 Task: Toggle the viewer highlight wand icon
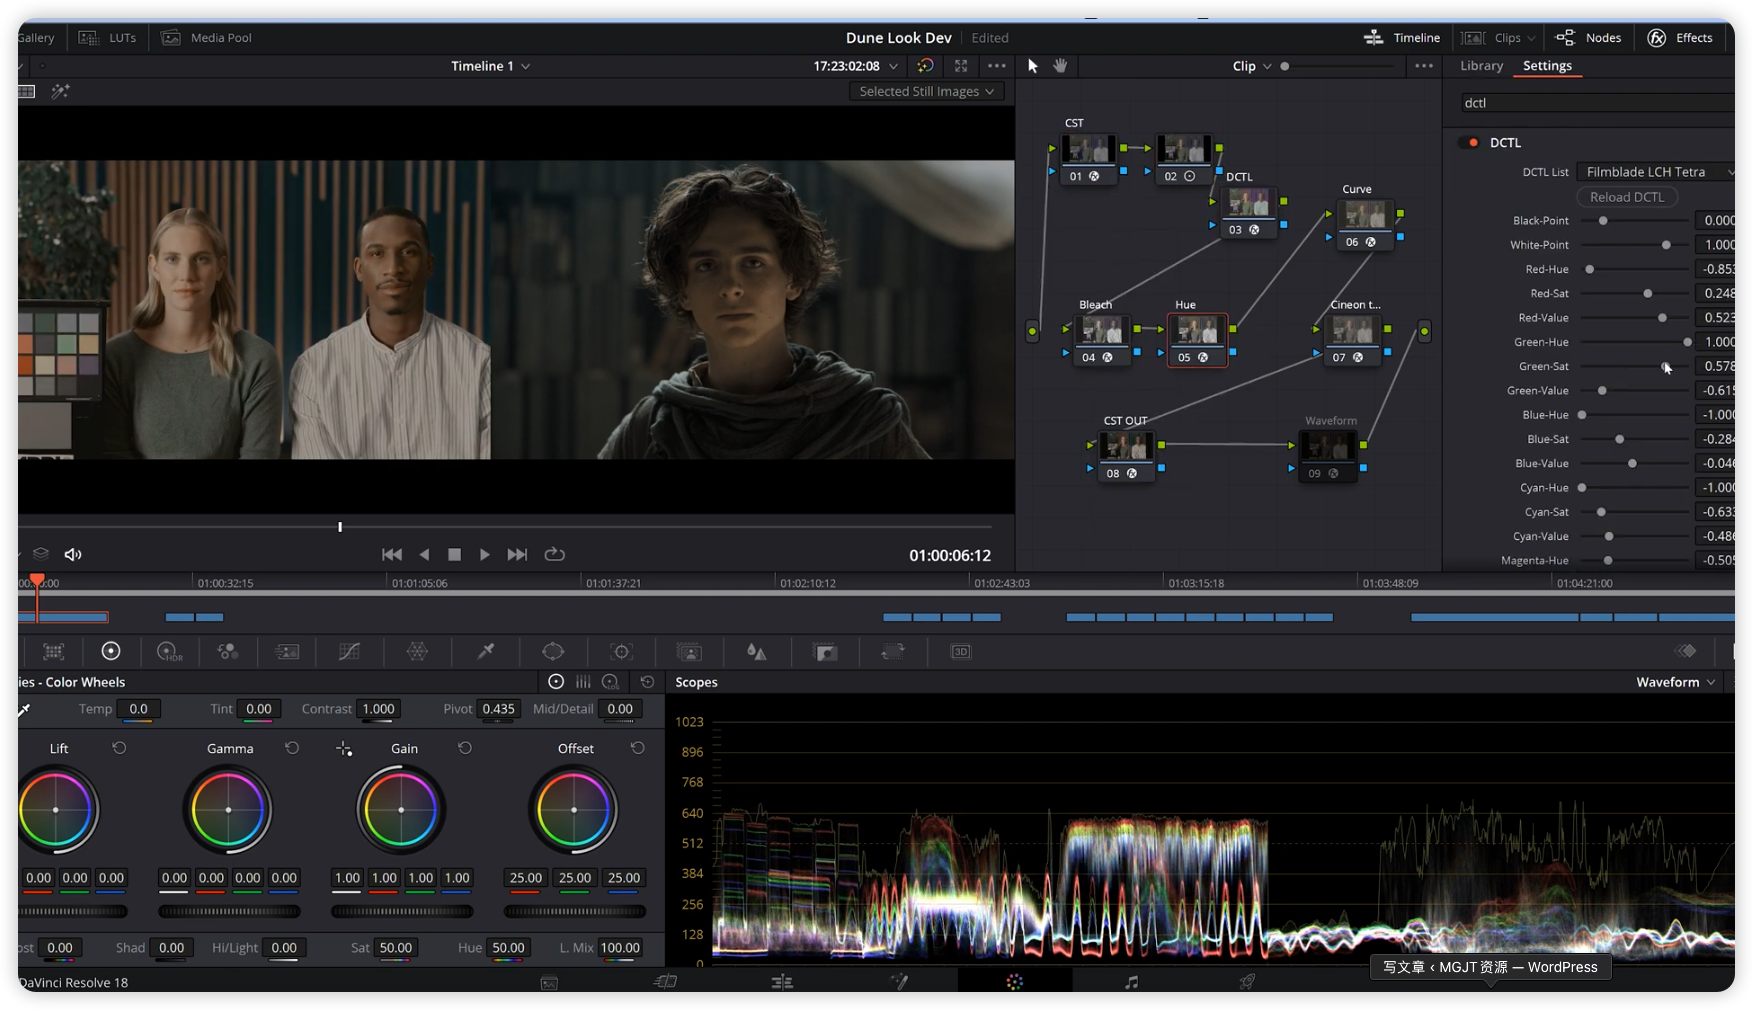tap(60, 91)
